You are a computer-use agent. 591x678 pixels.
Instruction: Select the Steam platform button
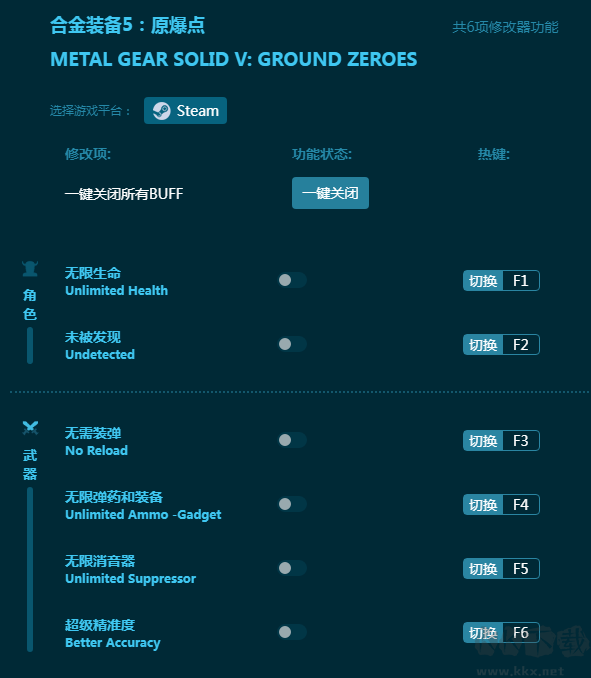tap(185, 111)
